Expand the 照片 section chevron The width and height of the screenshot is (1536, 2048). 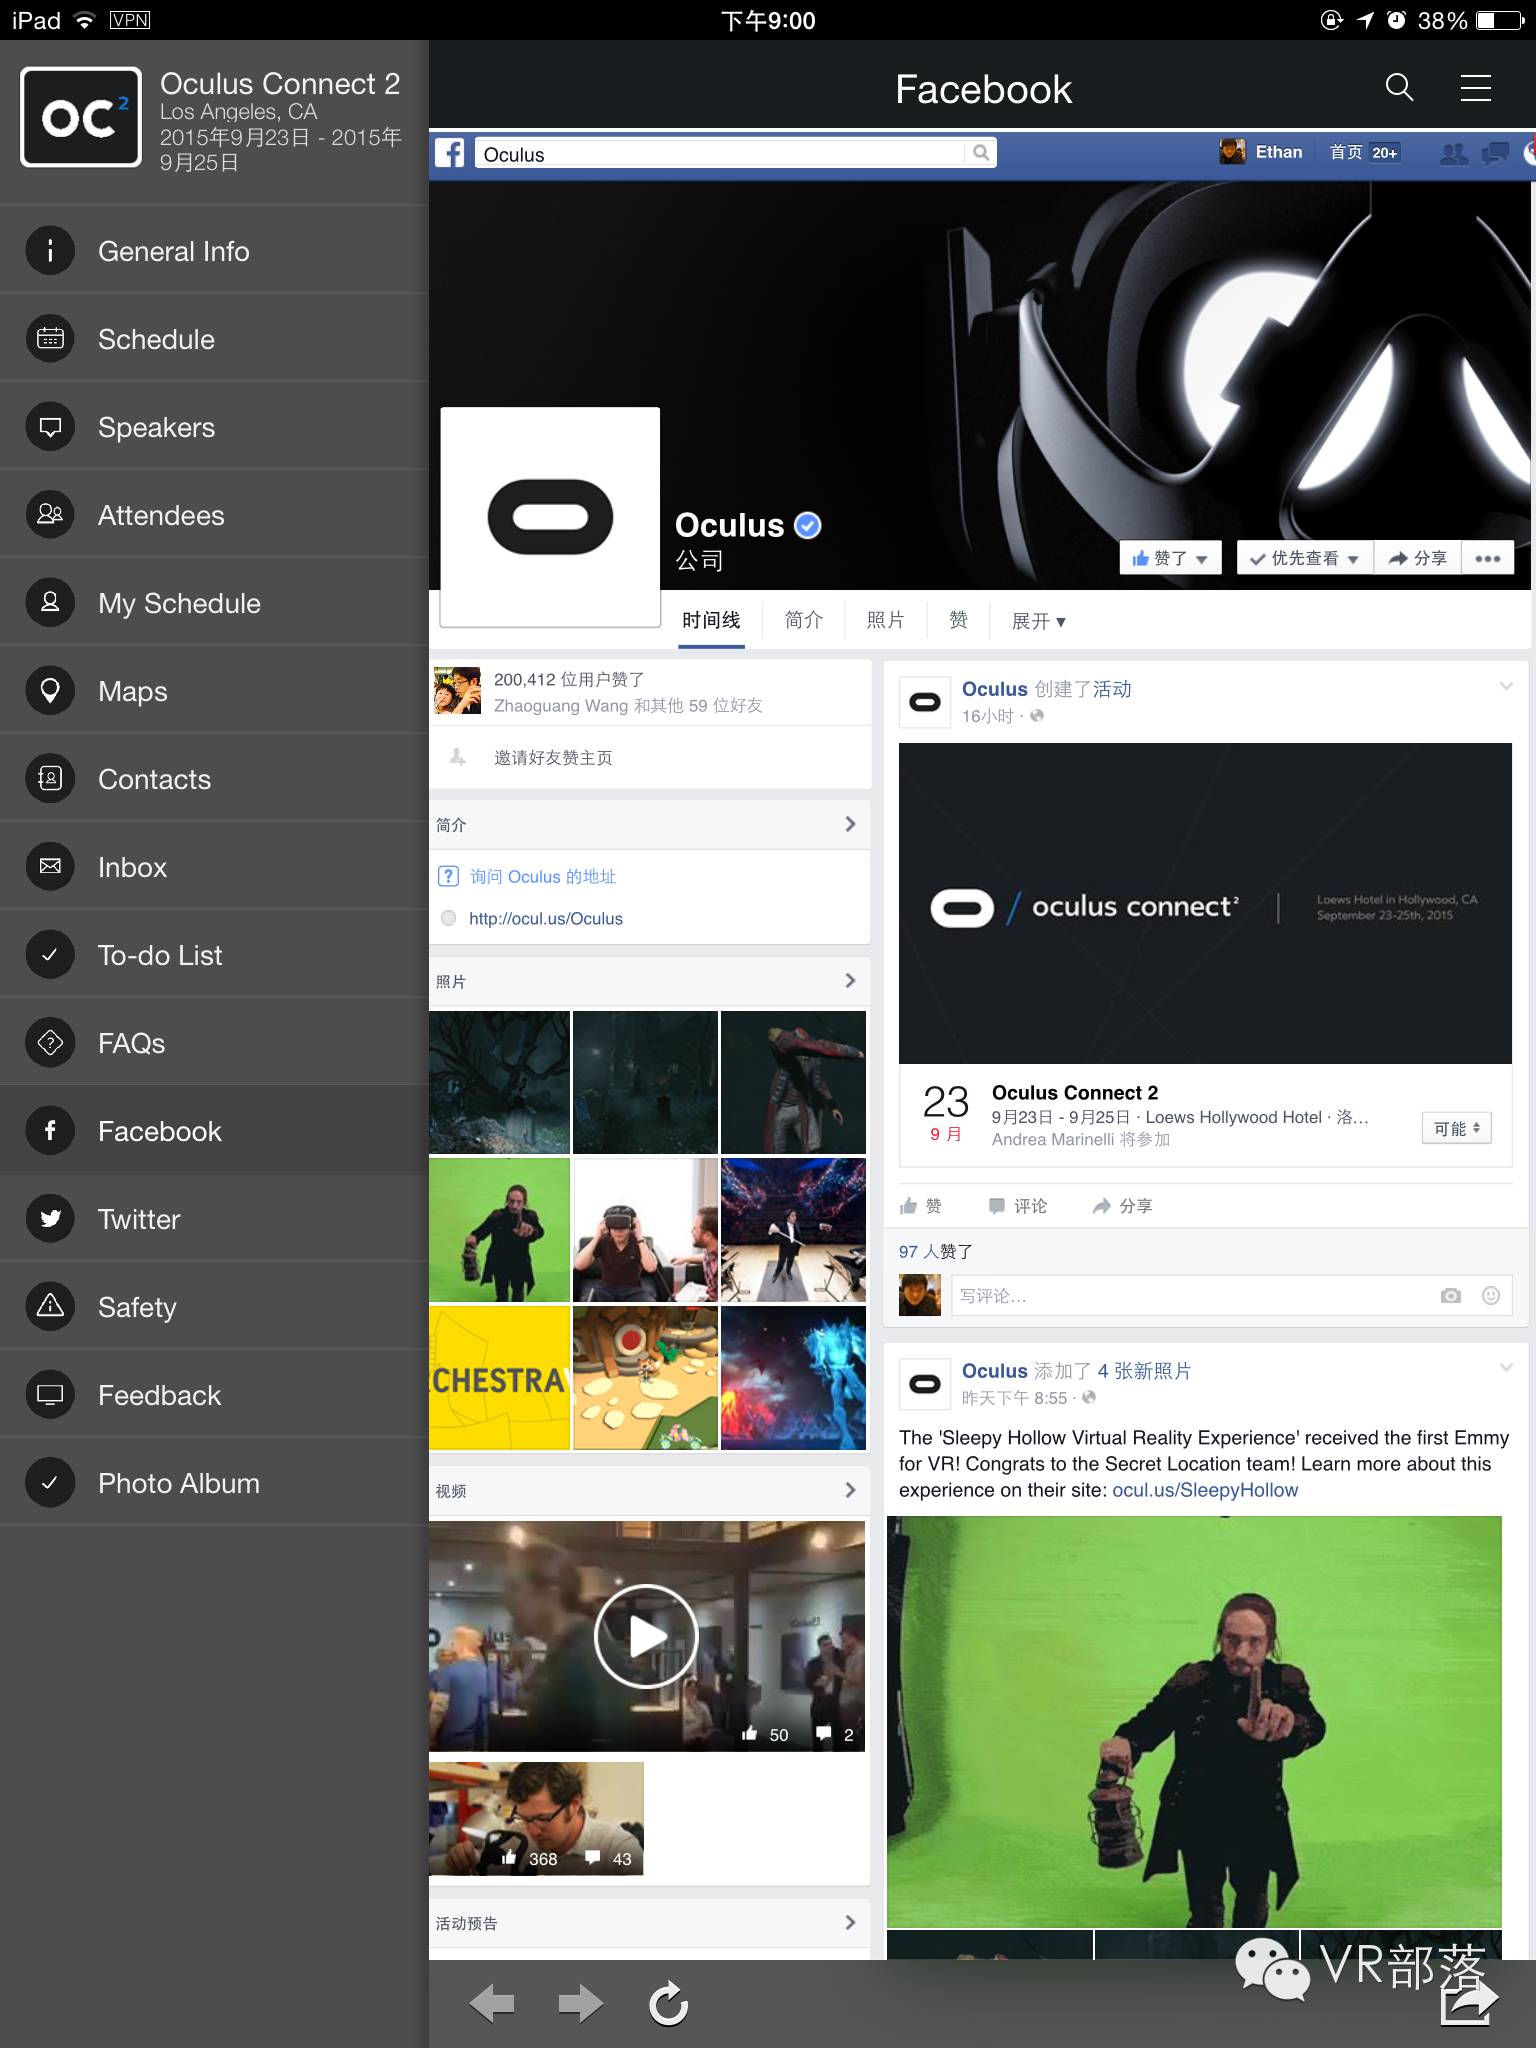click(850, 981)
